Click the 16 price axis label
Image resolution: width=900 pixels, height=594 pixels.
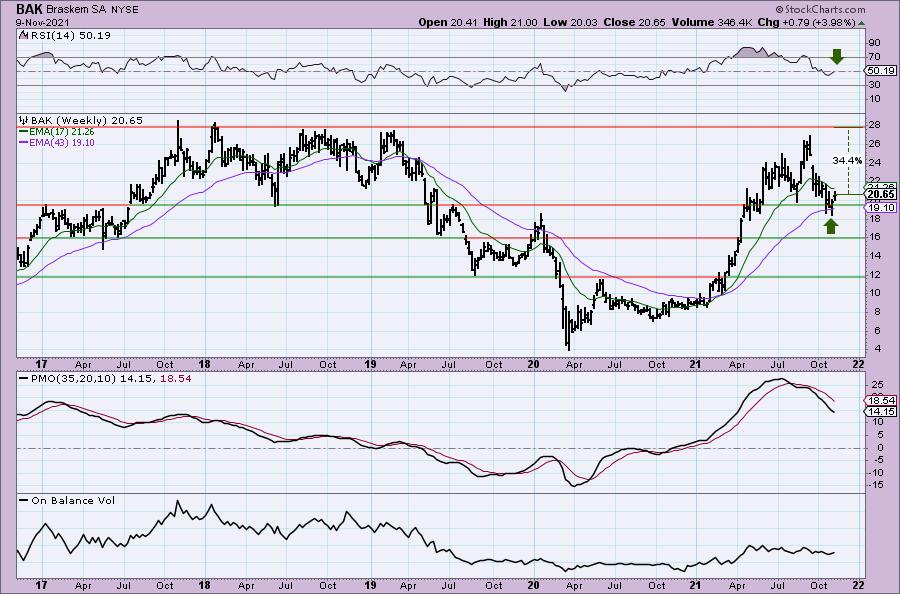[874, 237]
